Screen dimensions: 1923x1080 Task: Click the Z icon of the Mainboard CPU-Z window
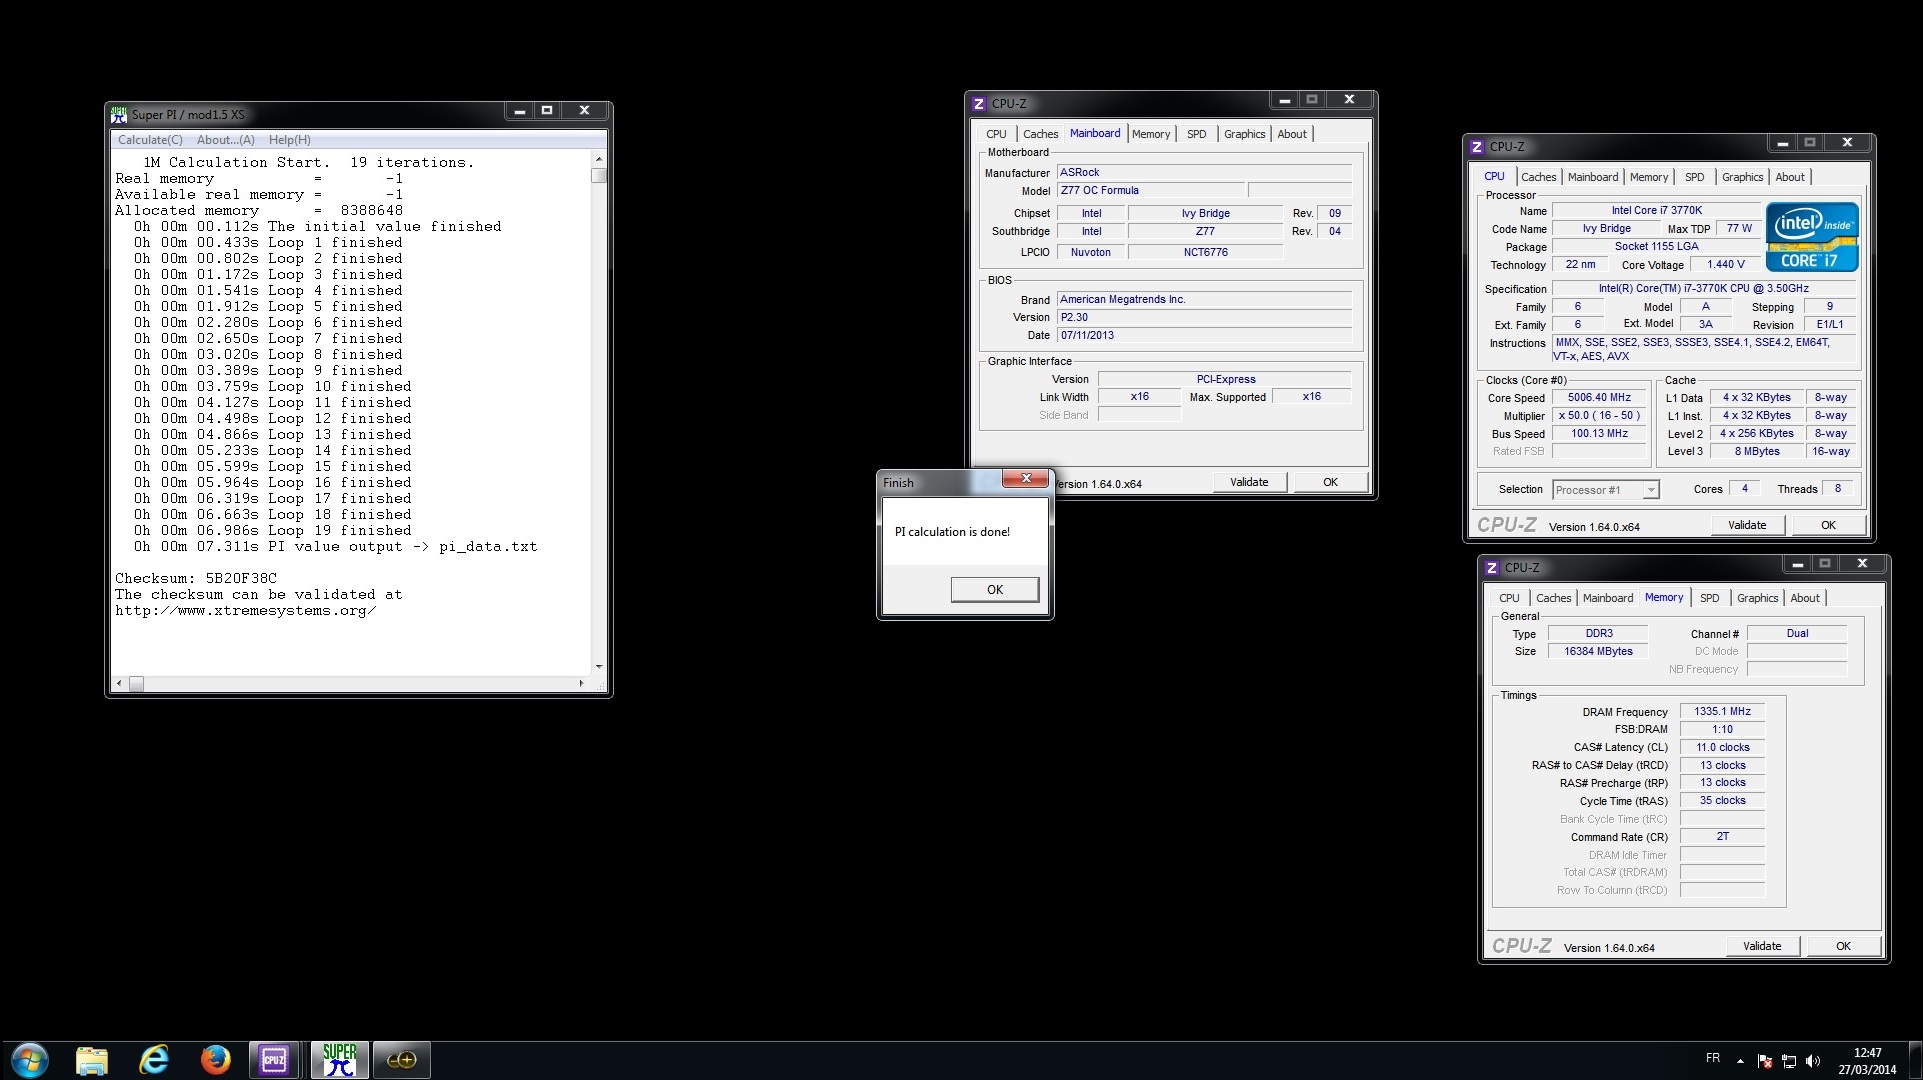979,104
